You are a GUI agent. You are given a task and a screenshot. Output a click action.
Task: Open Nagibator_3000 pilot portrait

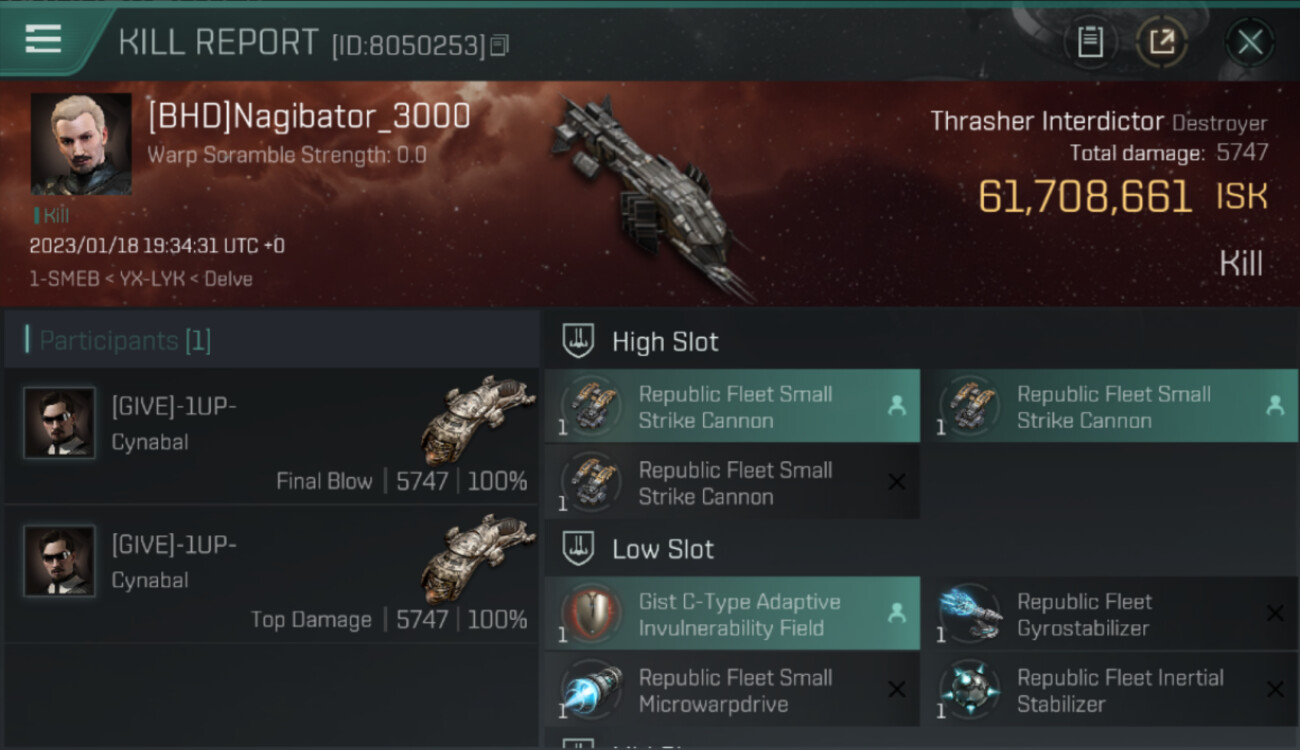(81, 144)
